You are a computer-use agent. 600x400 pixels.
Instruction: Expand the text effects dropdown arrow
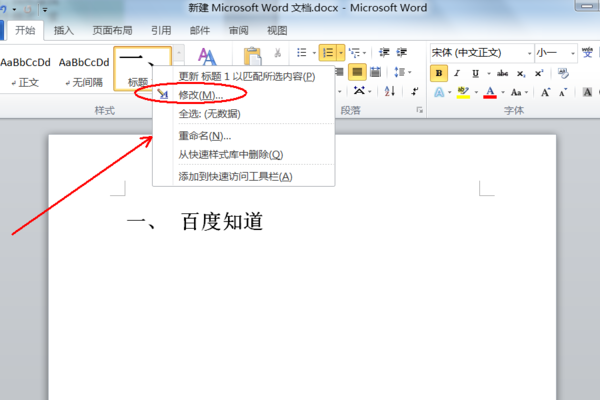(x=450, y=92)
